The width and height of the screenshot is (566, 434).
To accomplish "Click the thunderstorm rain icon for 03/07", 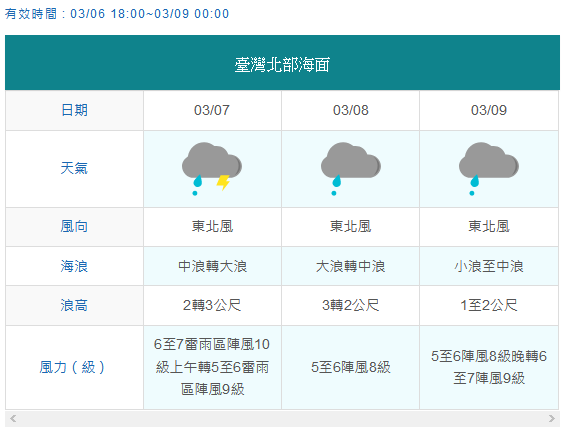I will point(212,169).
